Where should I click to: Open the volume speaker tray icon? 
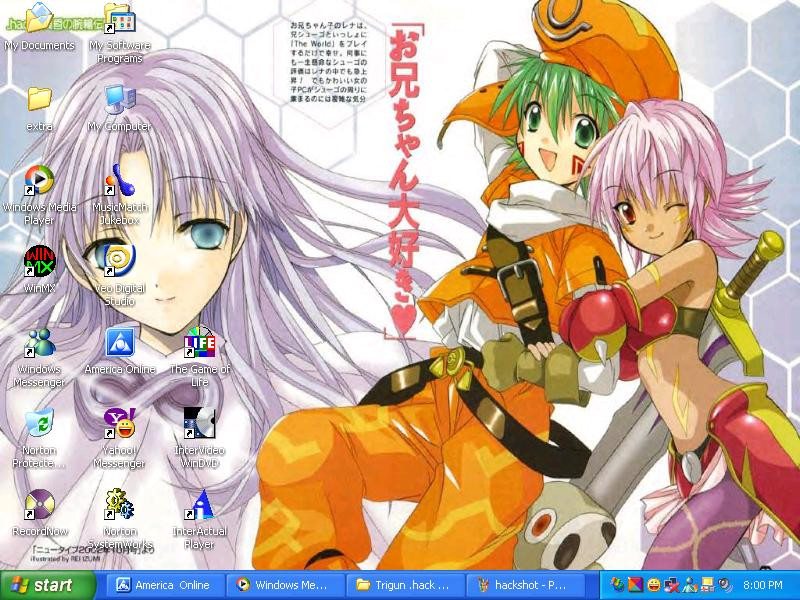(725, 585)
